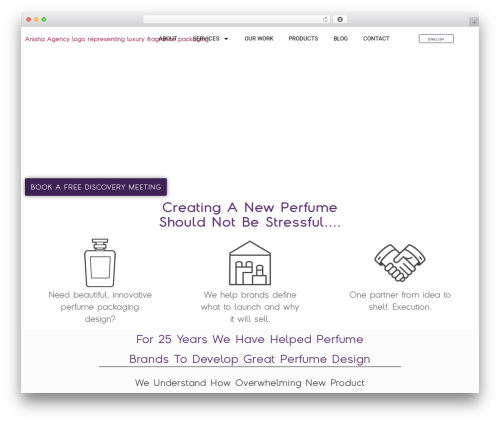Click the 'One partner from idea to shelf' text

(400, 301)
